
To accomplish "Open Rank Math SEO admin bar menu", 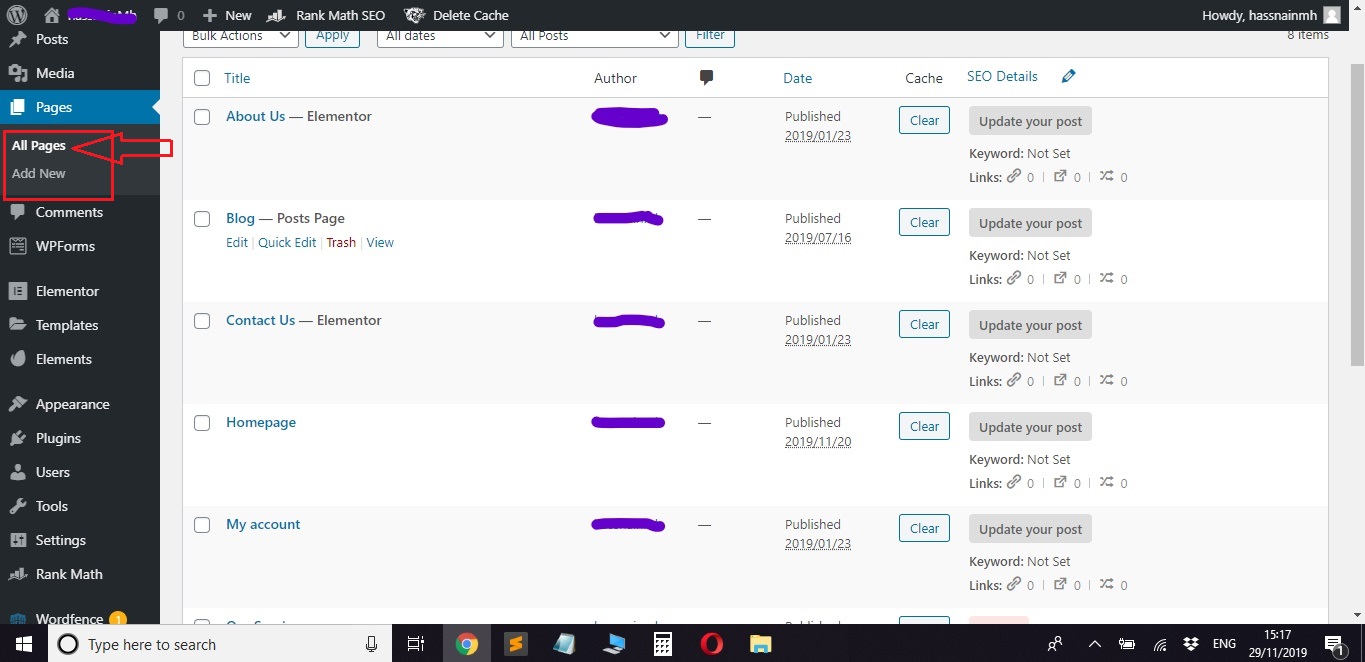I will point(326,15).
